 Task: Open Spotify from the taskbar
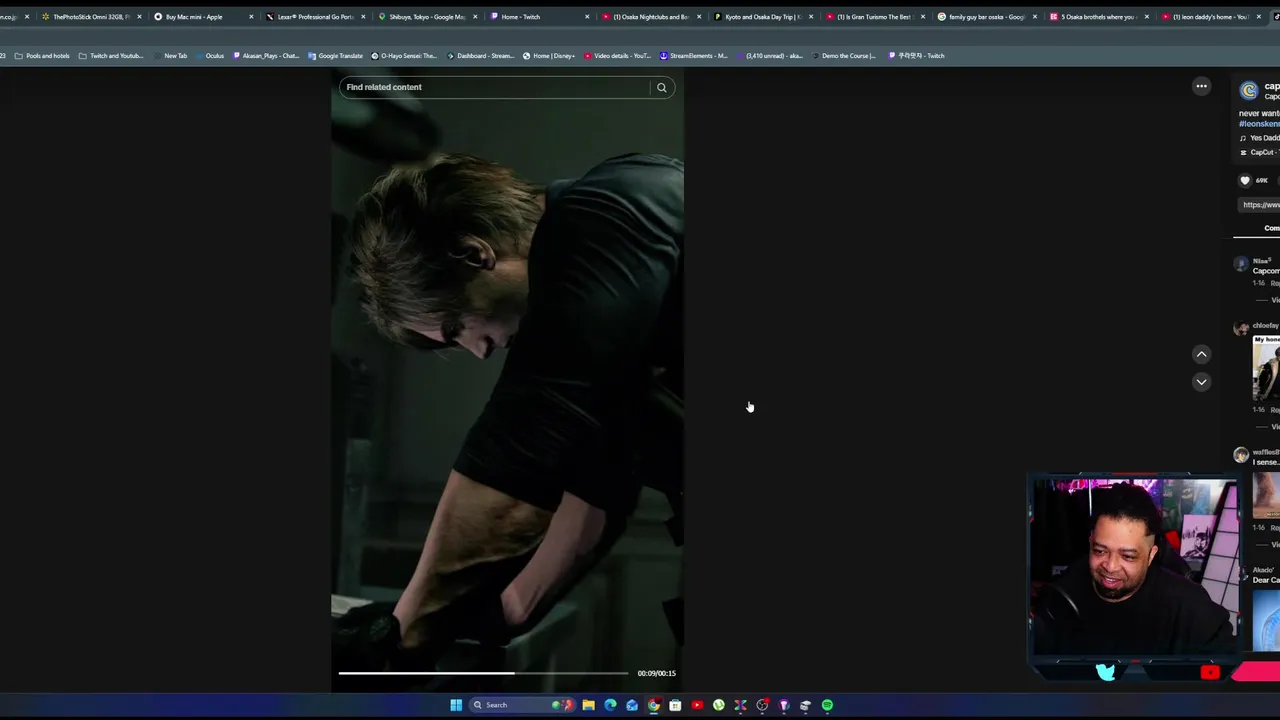coord(827,705)
